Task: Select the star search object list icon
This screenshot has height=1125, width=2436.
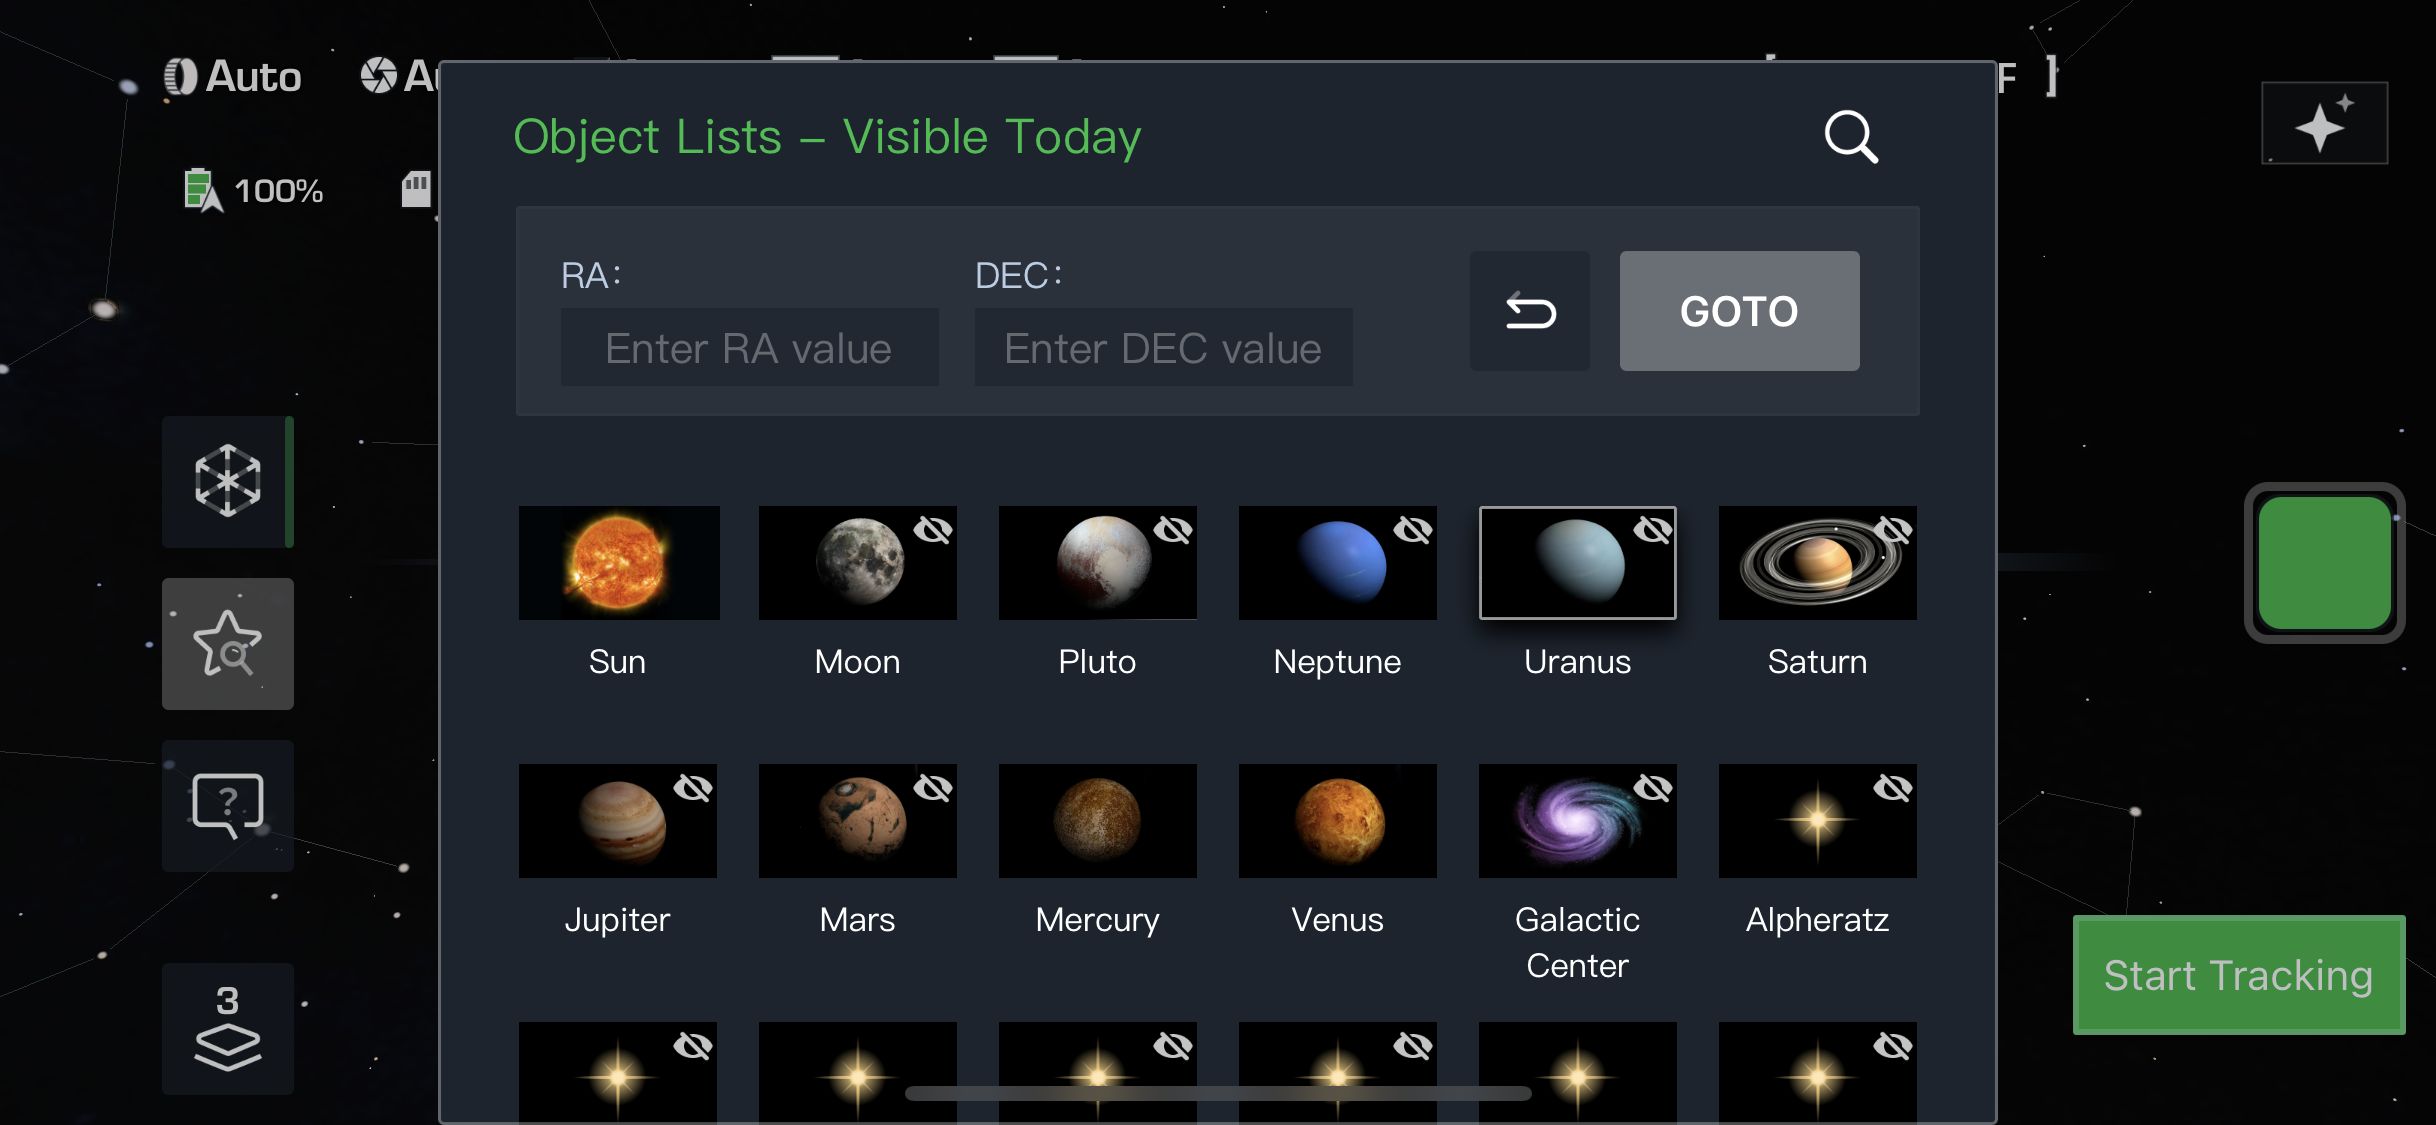Action: 228,644
